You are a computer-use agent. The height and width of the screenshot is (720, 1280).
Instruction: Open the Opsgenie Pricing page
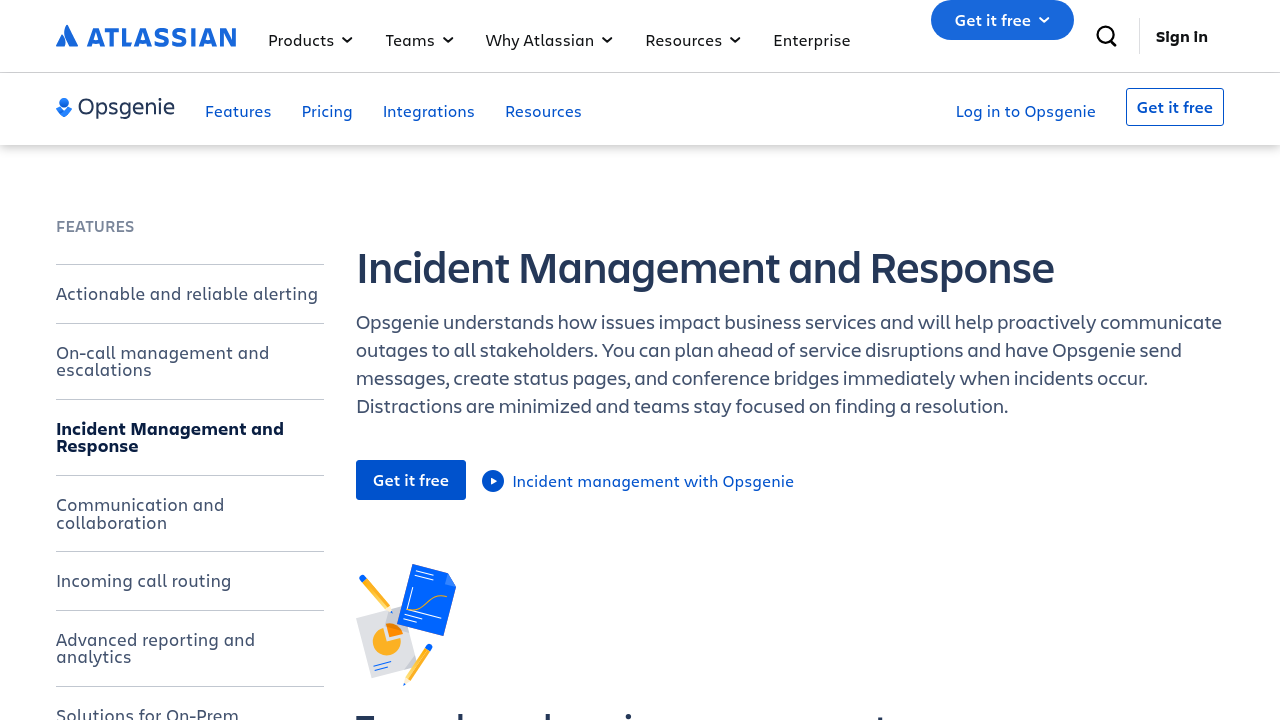click(327, 111)
